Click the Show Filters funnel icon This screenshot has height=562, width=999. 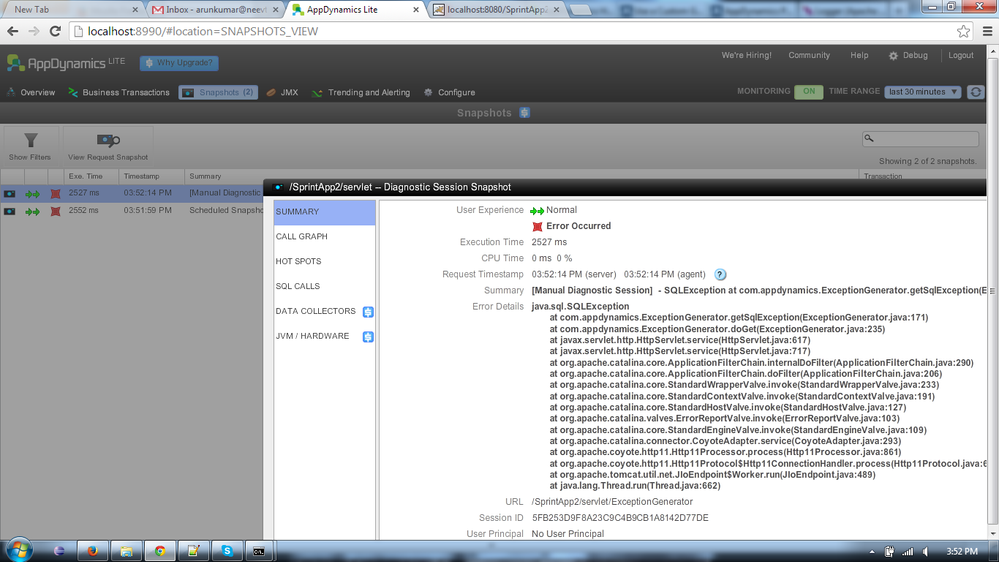click(30, 141)
